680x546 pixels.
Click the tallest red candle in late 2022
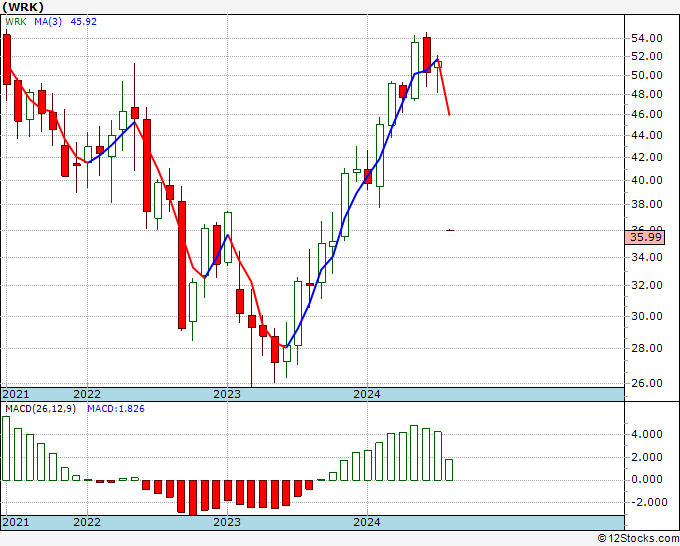click(x=182, y=265)
